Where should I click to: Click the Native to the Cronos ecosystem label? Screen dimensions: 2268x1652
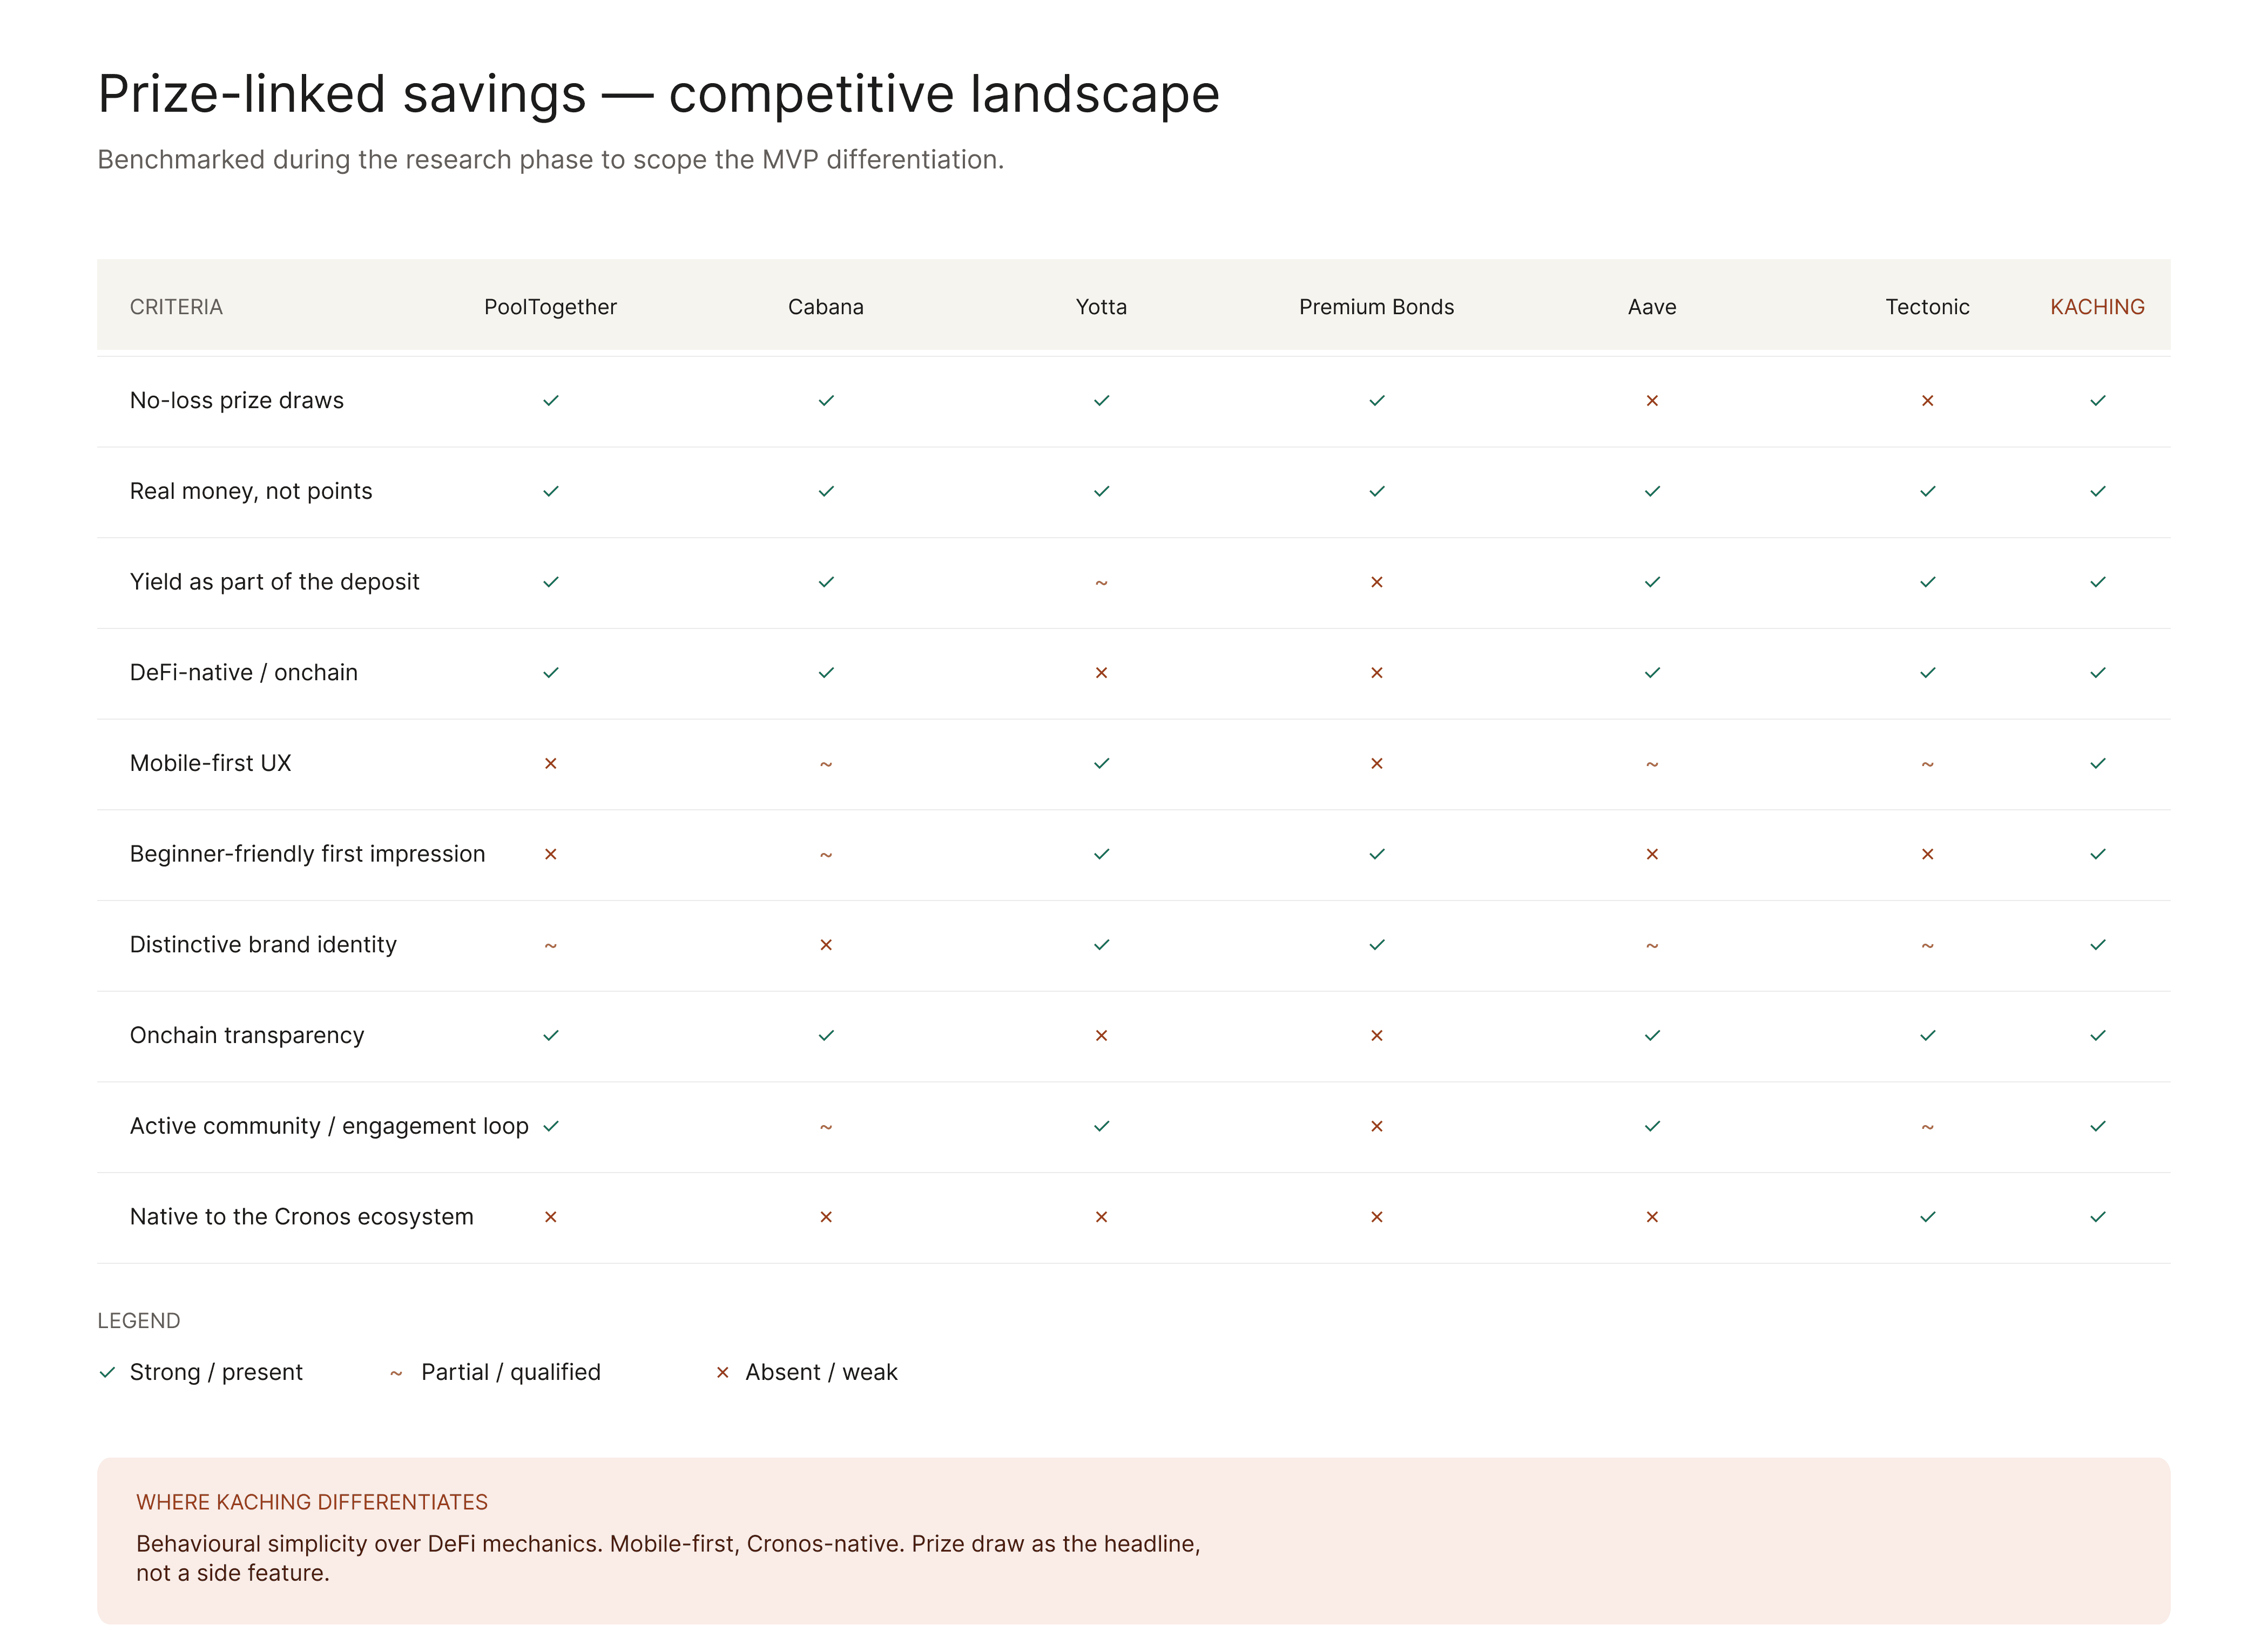[x=302, y=1217]
